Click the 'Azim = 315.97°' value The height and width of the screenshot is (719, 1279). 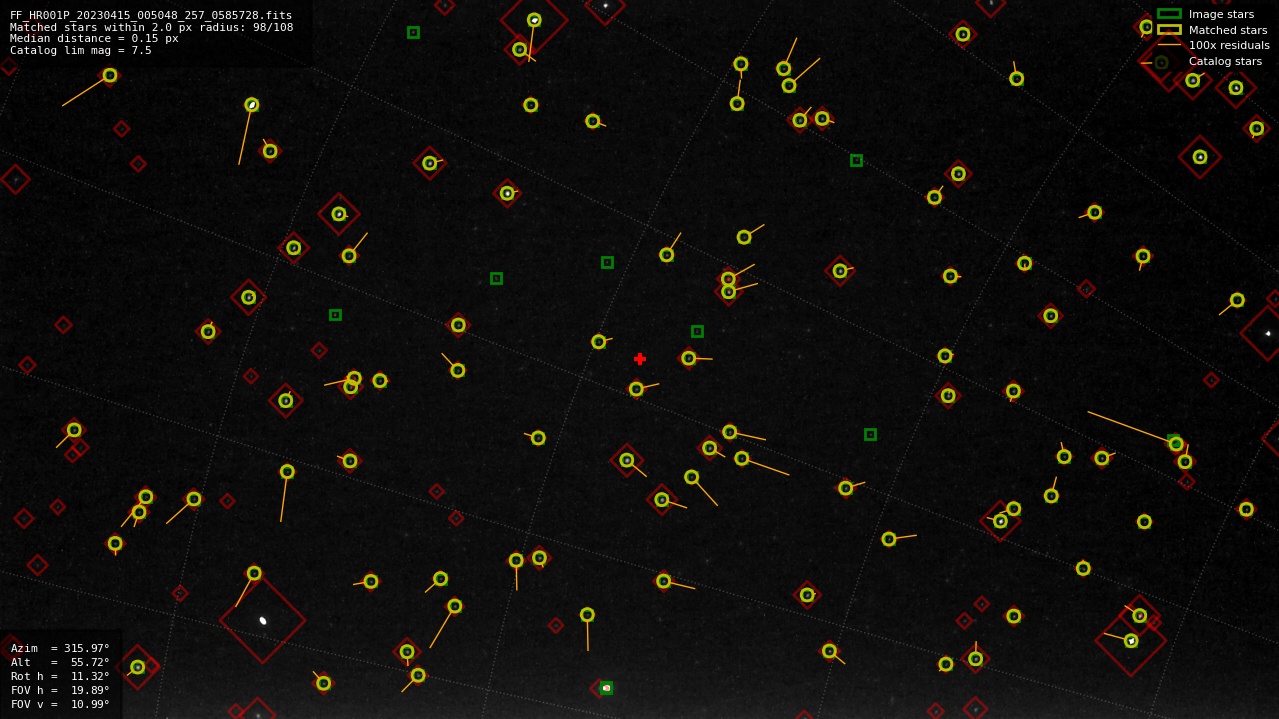tap(60, 648)
